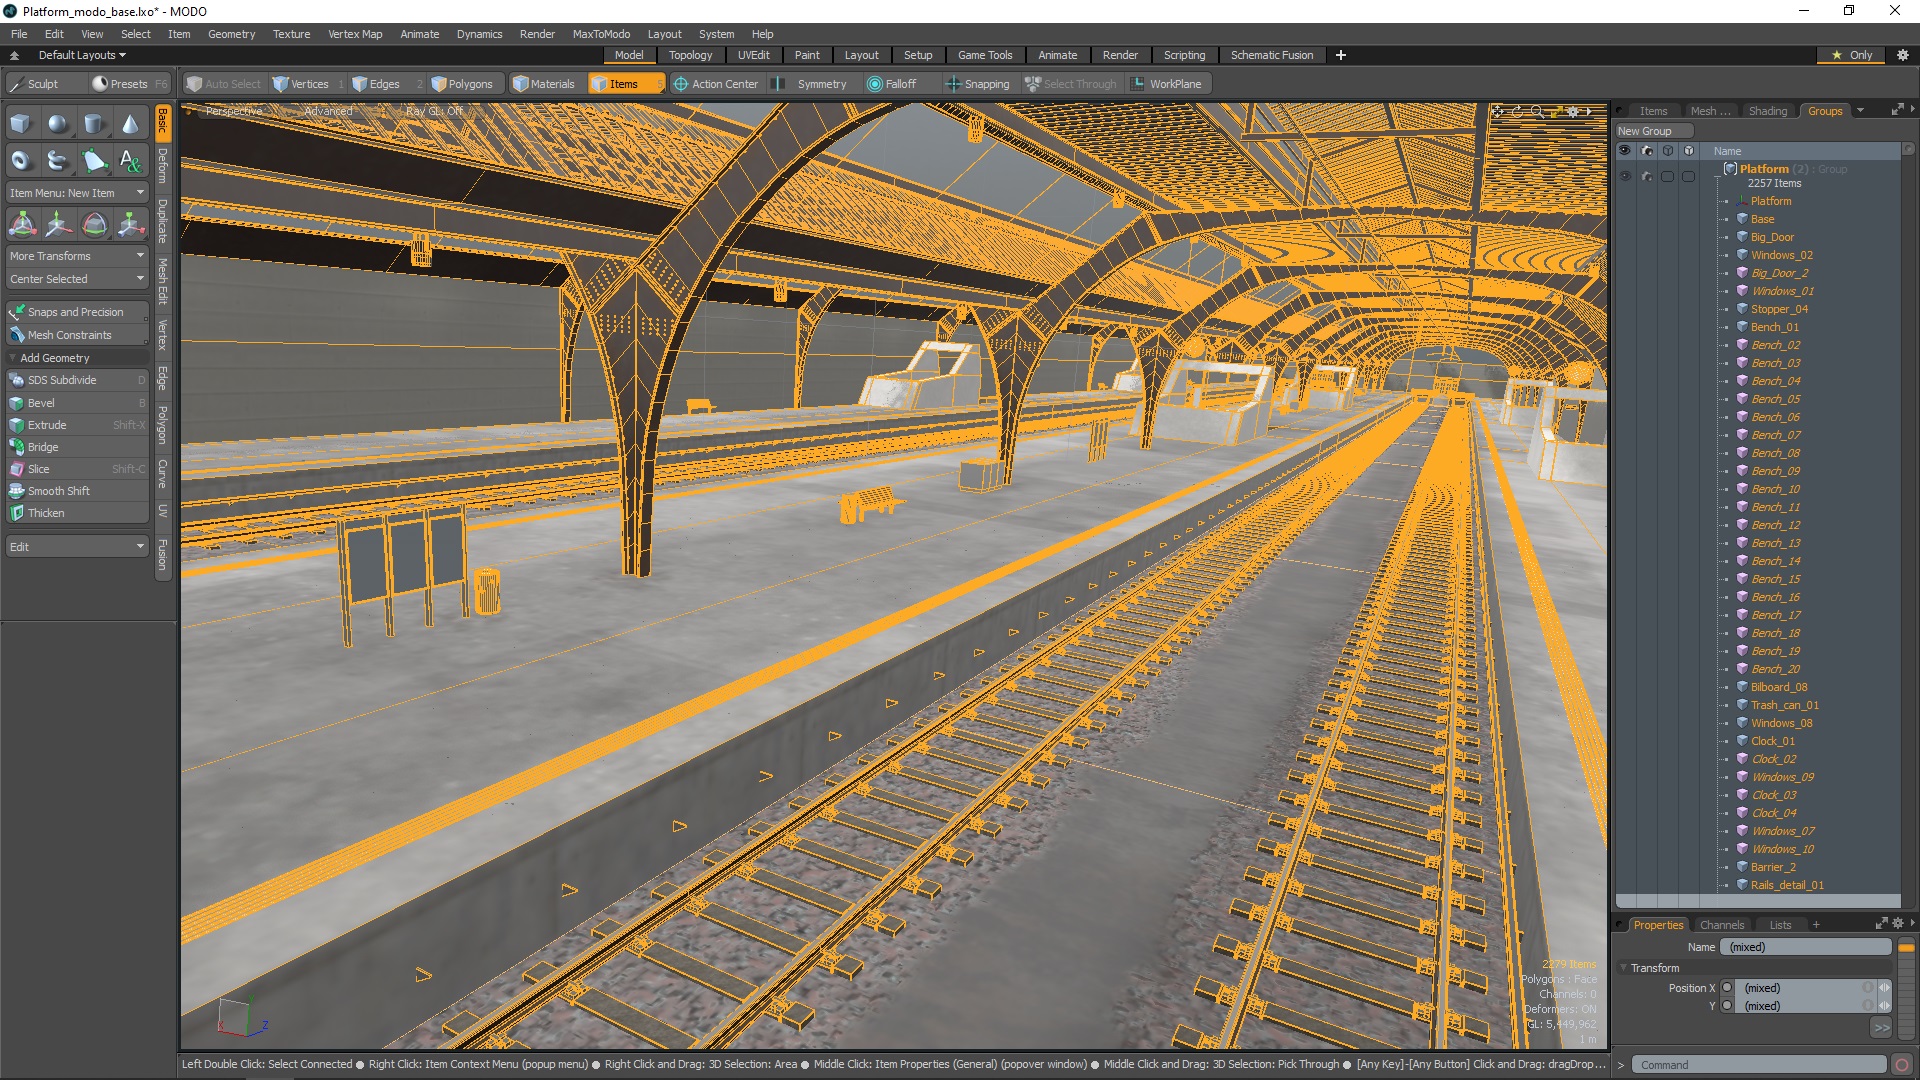Click the Extrude tool icon
The width and height of the screenshot is (1920, 1080).
pos(18,425)
